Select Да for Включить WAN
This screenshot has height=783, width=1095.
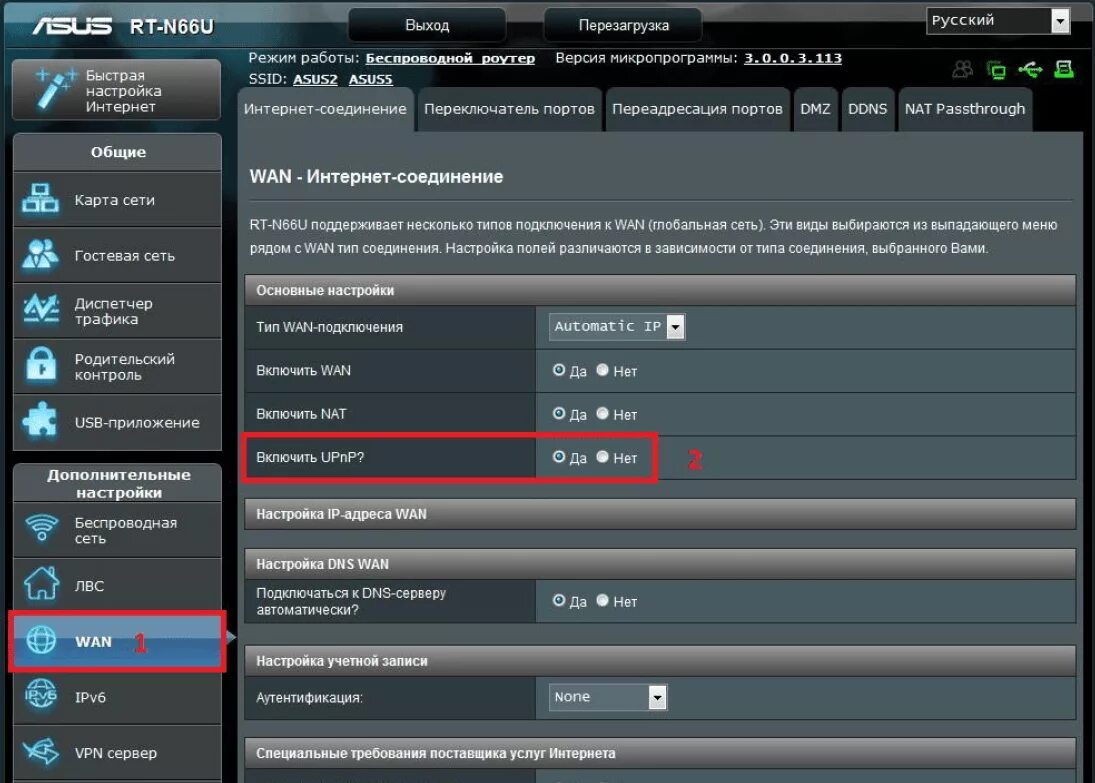click(559, 370)
